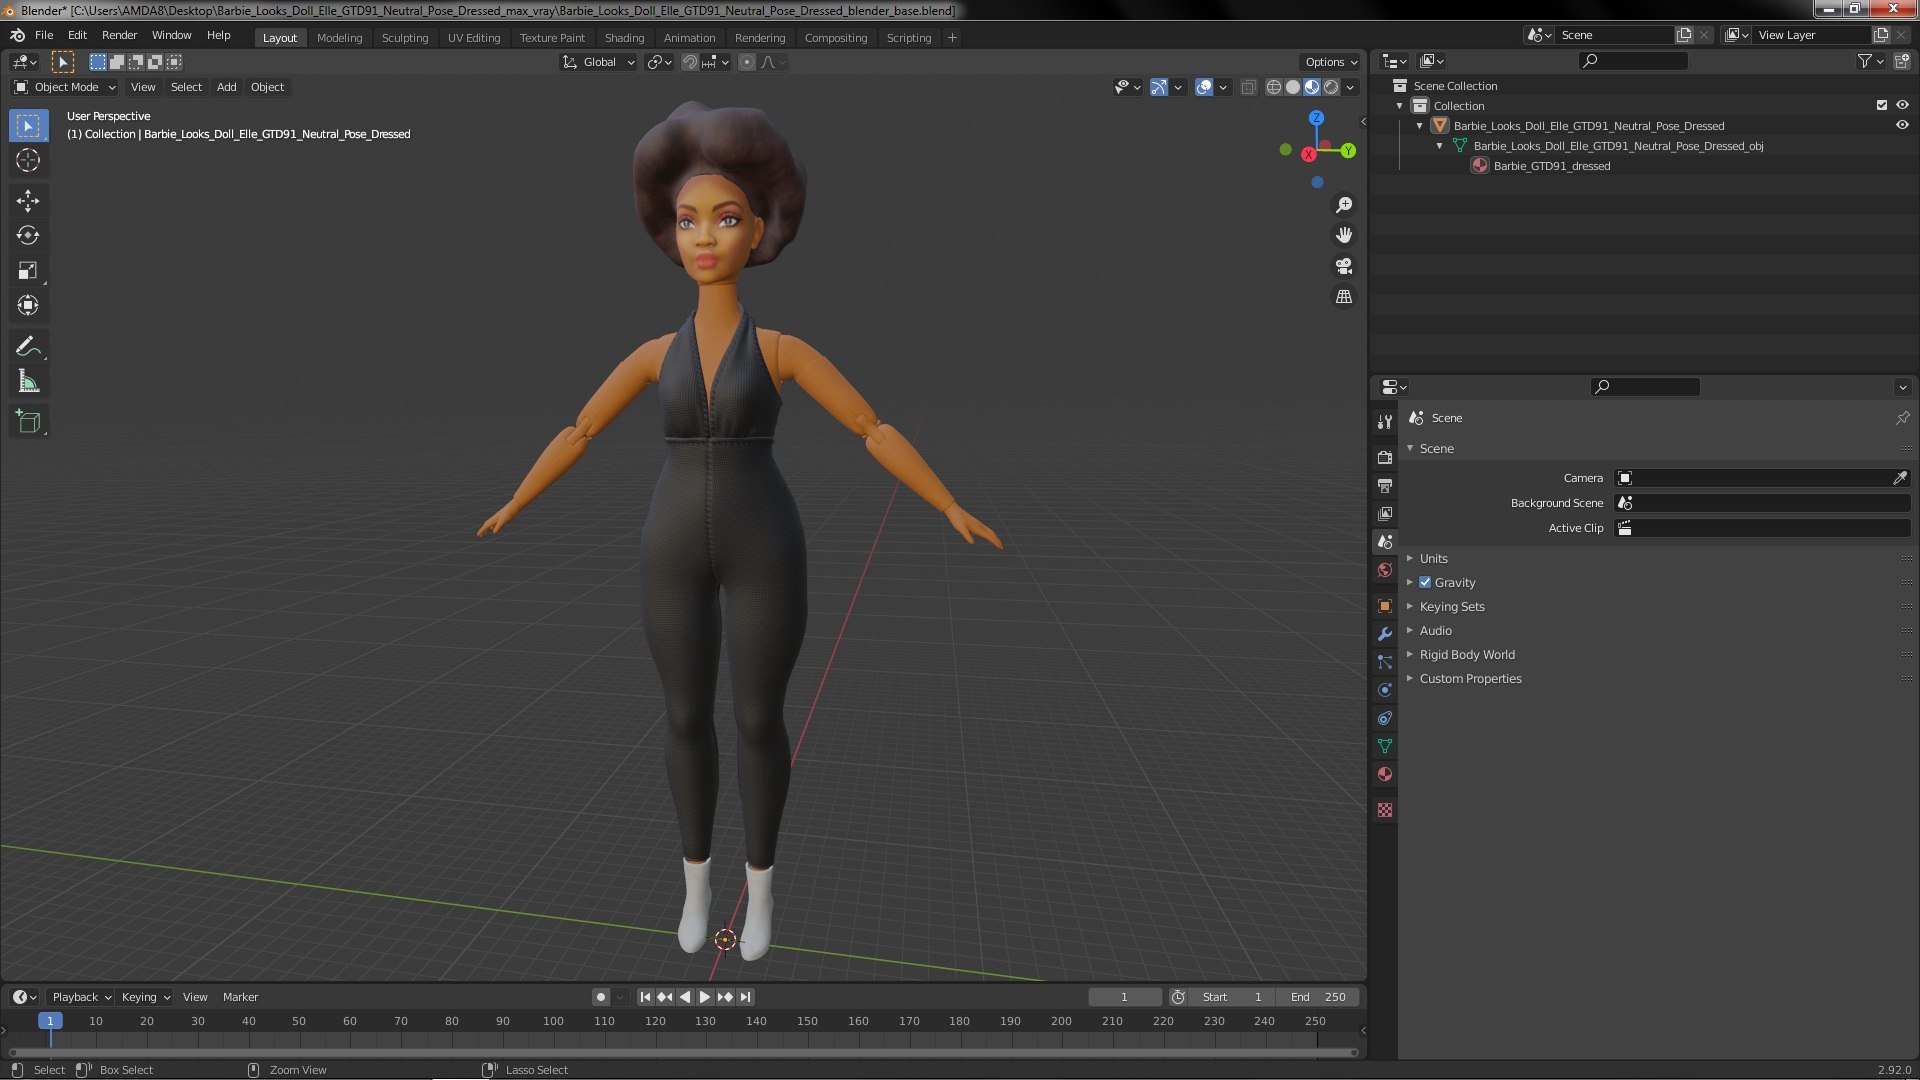Toggle X-ray display in viewport header
This screenshot has width=1920, height=1080.
[1248, 87]
